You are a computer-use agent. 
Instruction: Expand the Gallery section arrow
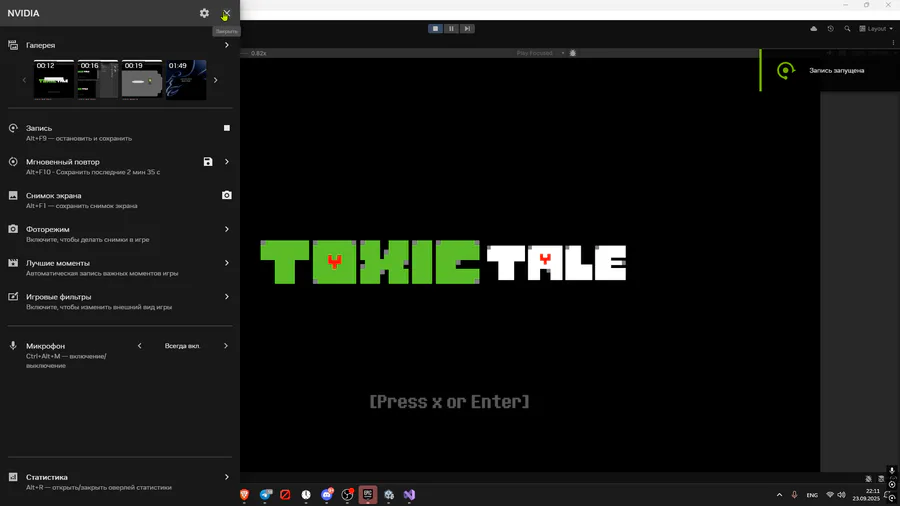click(x=227, y=45)
